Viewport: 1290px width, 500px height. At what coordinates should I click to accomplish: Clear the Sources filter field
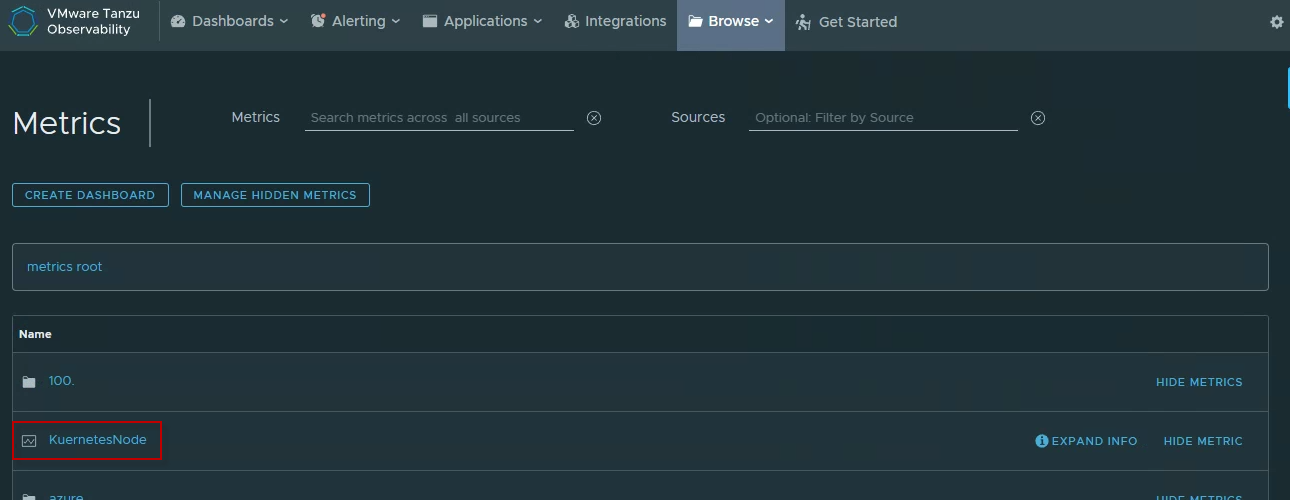pyautogui.click(x=1038, y=118)
